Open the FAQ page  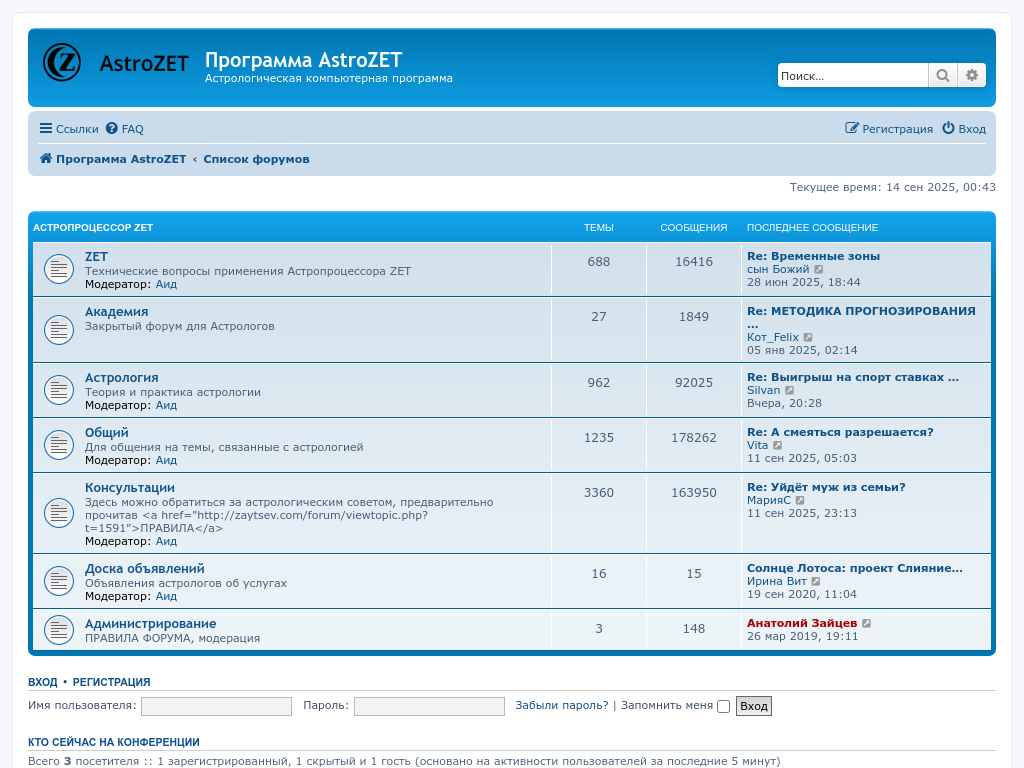(x=125, y=129)
